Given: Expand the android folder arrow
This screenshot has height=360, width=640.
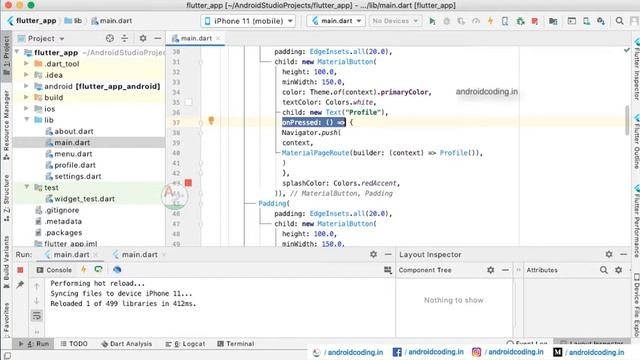Looking at the screenshot, I should tap(26, 86).
